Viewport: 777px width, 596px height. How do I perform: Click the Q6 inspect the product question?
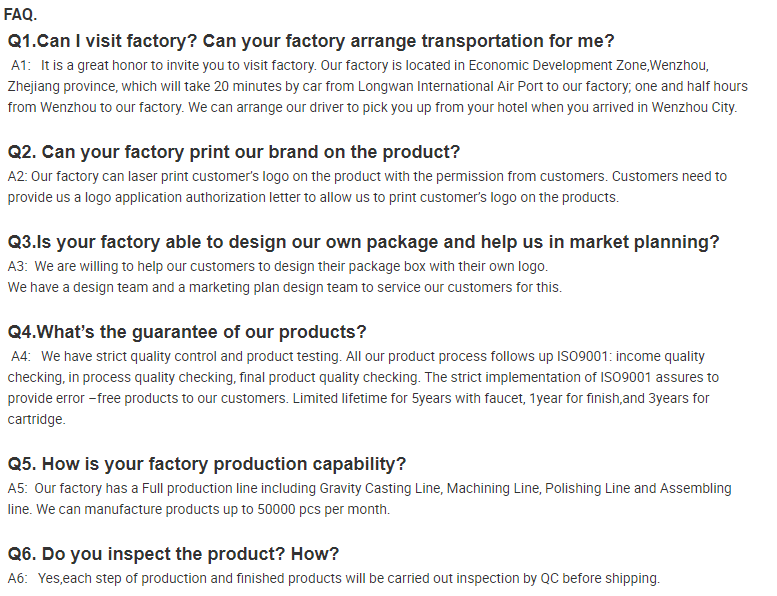173,554
